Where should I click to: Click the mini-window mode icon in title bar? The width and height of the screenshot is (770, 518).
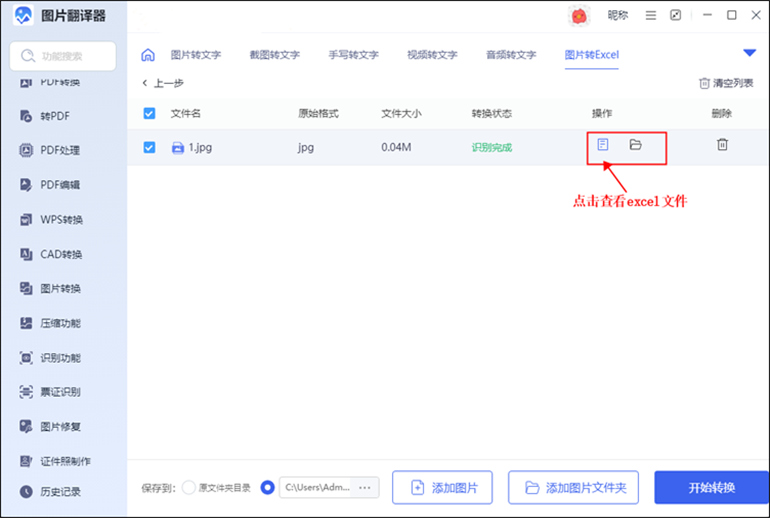676,15
